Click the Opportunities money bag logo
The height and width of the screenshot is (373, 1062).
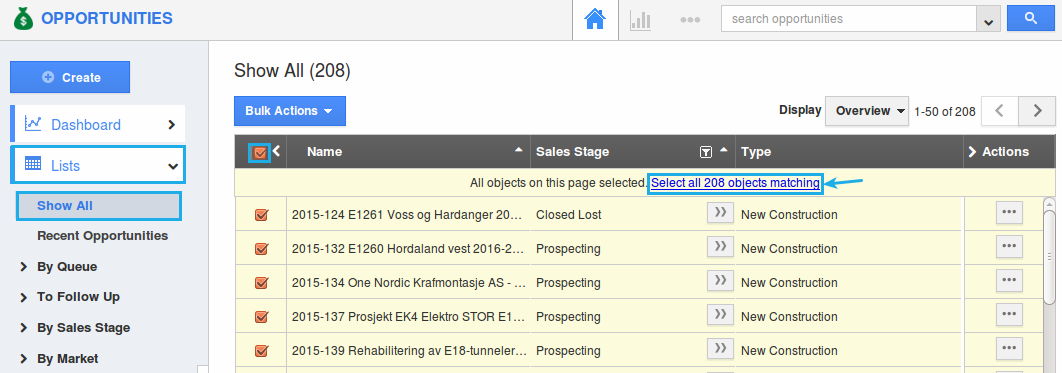[x=23, y=18]
